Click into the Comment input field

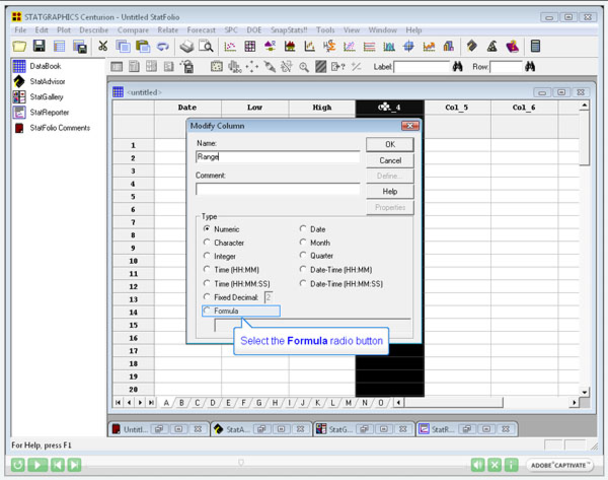[278, 189]
